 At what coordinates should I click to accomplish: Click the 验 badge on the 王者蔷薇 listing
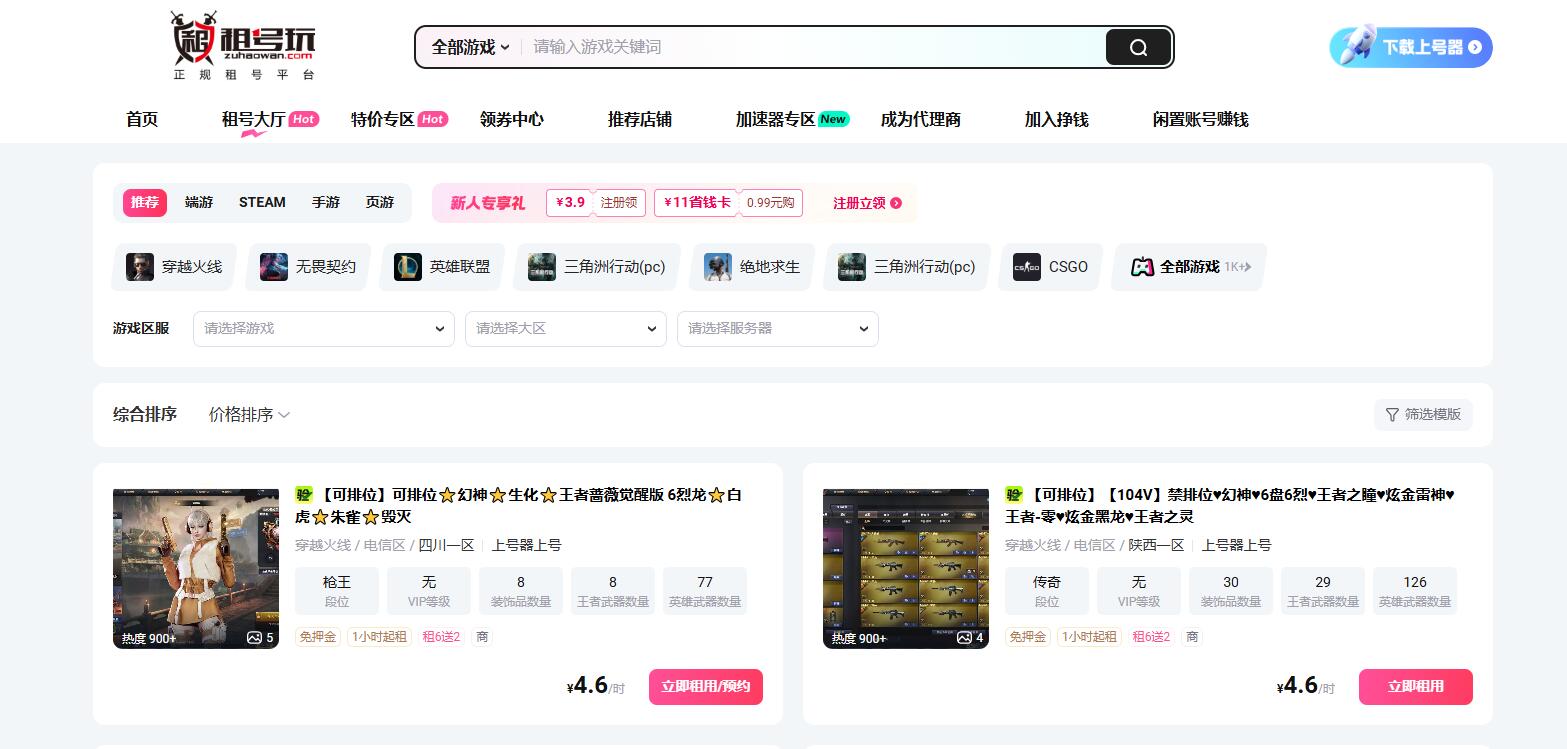(x=304, y=494)
